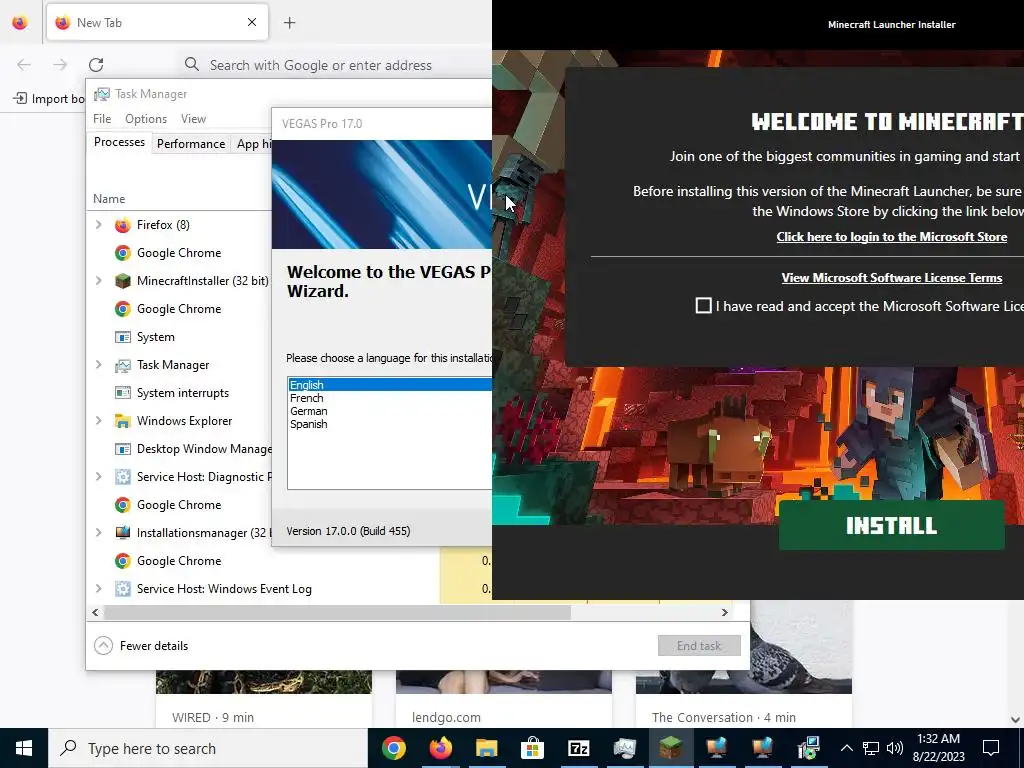This screenshot has height=768, width=1024.
Task: Open Firefox from the taskbar
Action: 440,748
